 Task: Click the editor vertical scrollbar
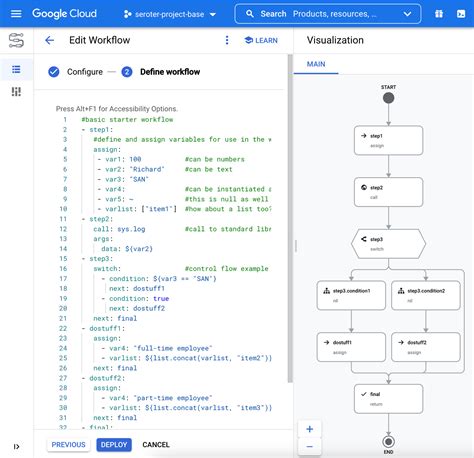coord(290,218)
